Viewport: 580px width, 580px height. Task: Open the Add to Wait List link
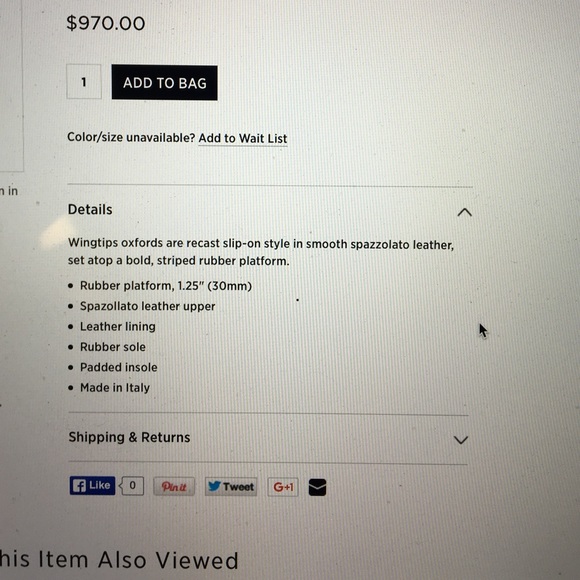pyautogui.click(x=243, y=138)
